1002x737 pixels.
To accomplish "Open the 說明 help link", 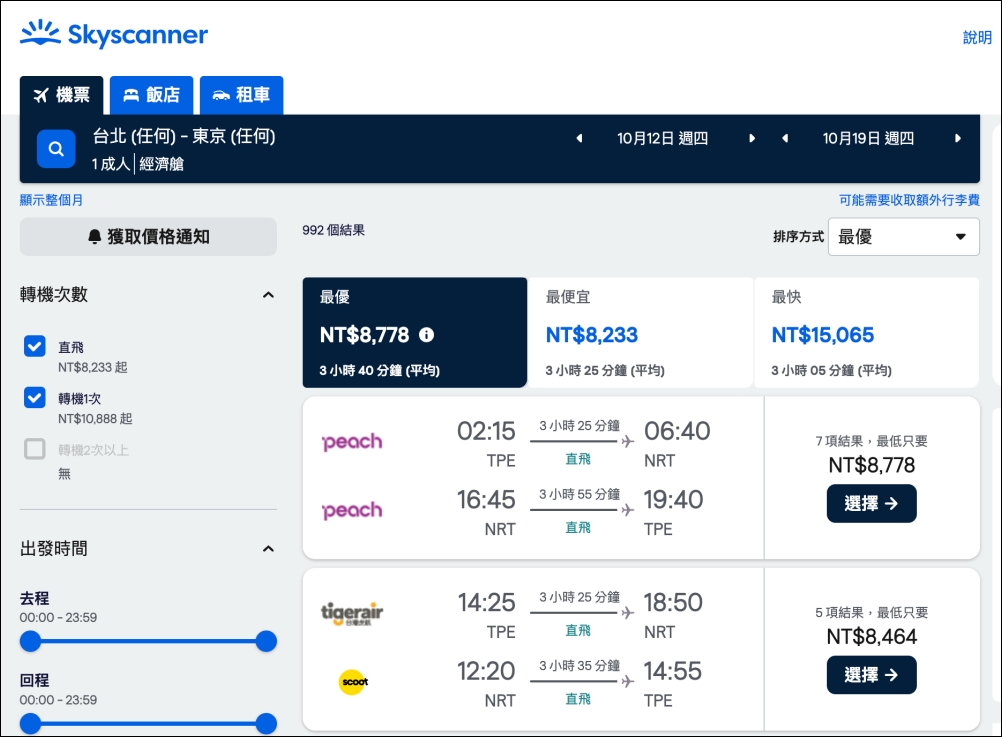I will click(x=977, y=37).
